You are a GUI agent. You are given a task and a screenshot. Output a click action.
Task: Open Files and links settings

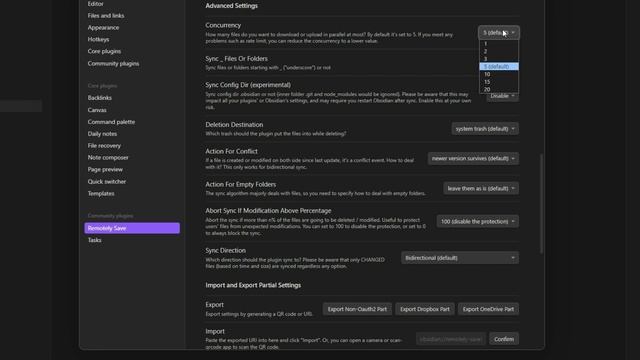click(106, 16)
